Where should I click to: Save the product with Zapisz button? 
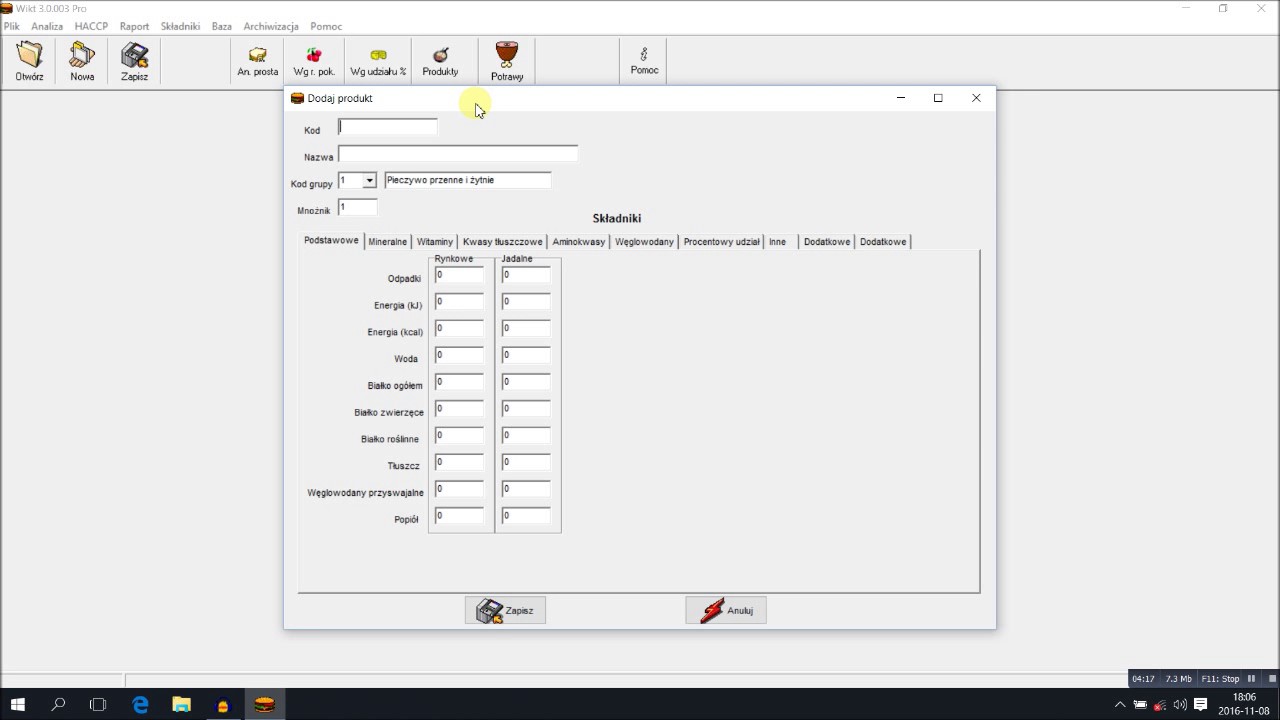coord(505,610)
